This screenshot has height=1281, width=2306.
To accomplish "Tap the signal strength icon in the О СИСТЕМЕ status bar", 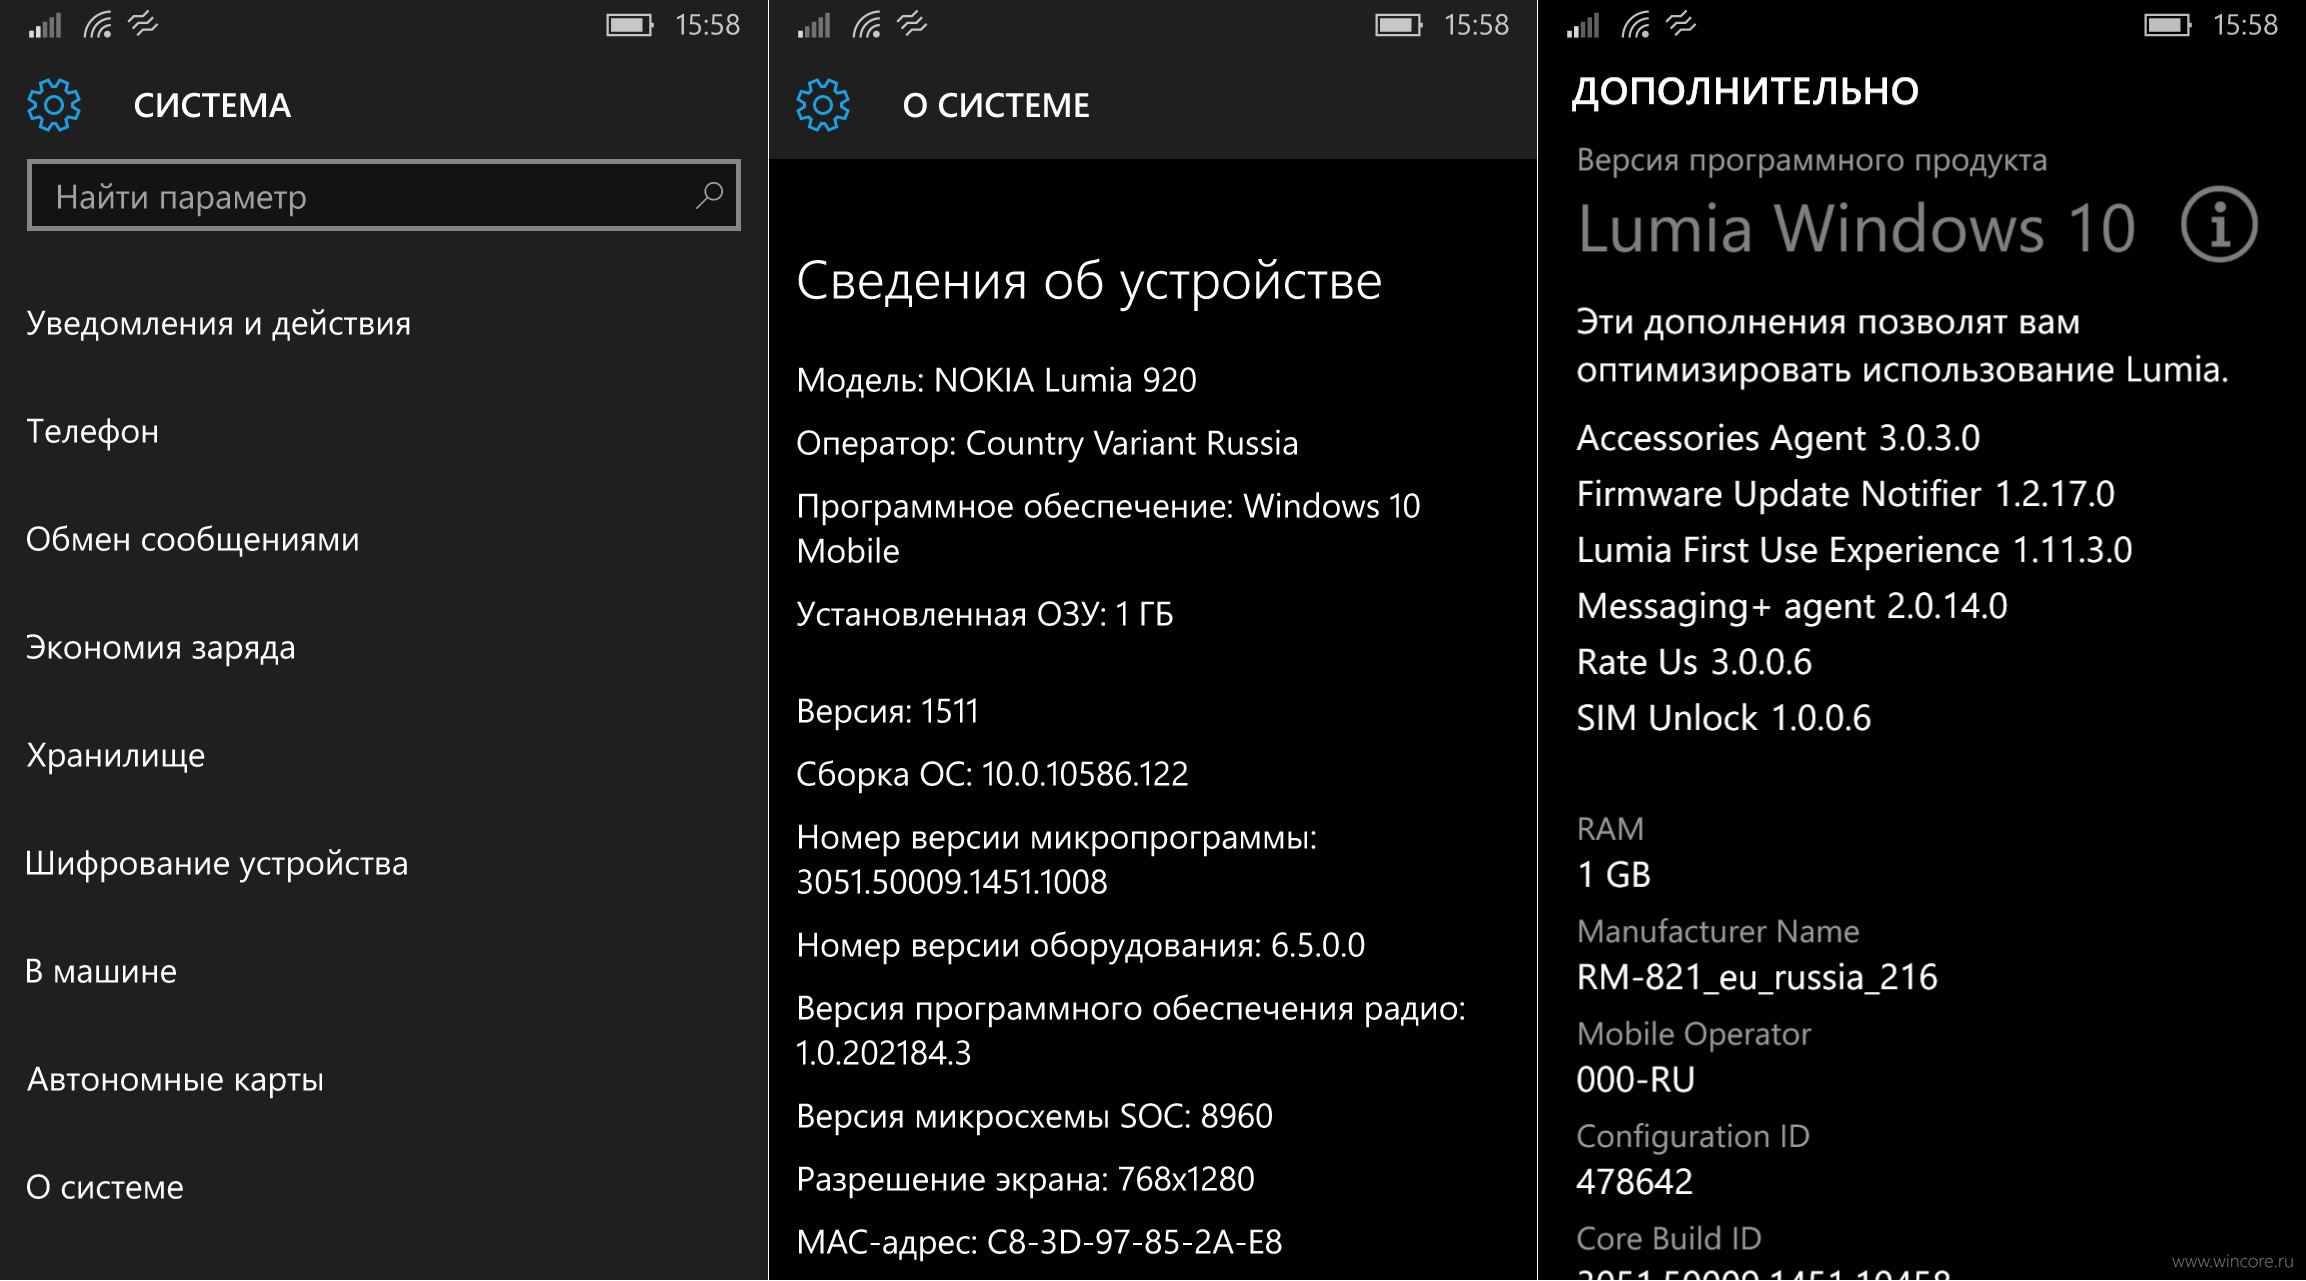I will [x=814, y=25].
